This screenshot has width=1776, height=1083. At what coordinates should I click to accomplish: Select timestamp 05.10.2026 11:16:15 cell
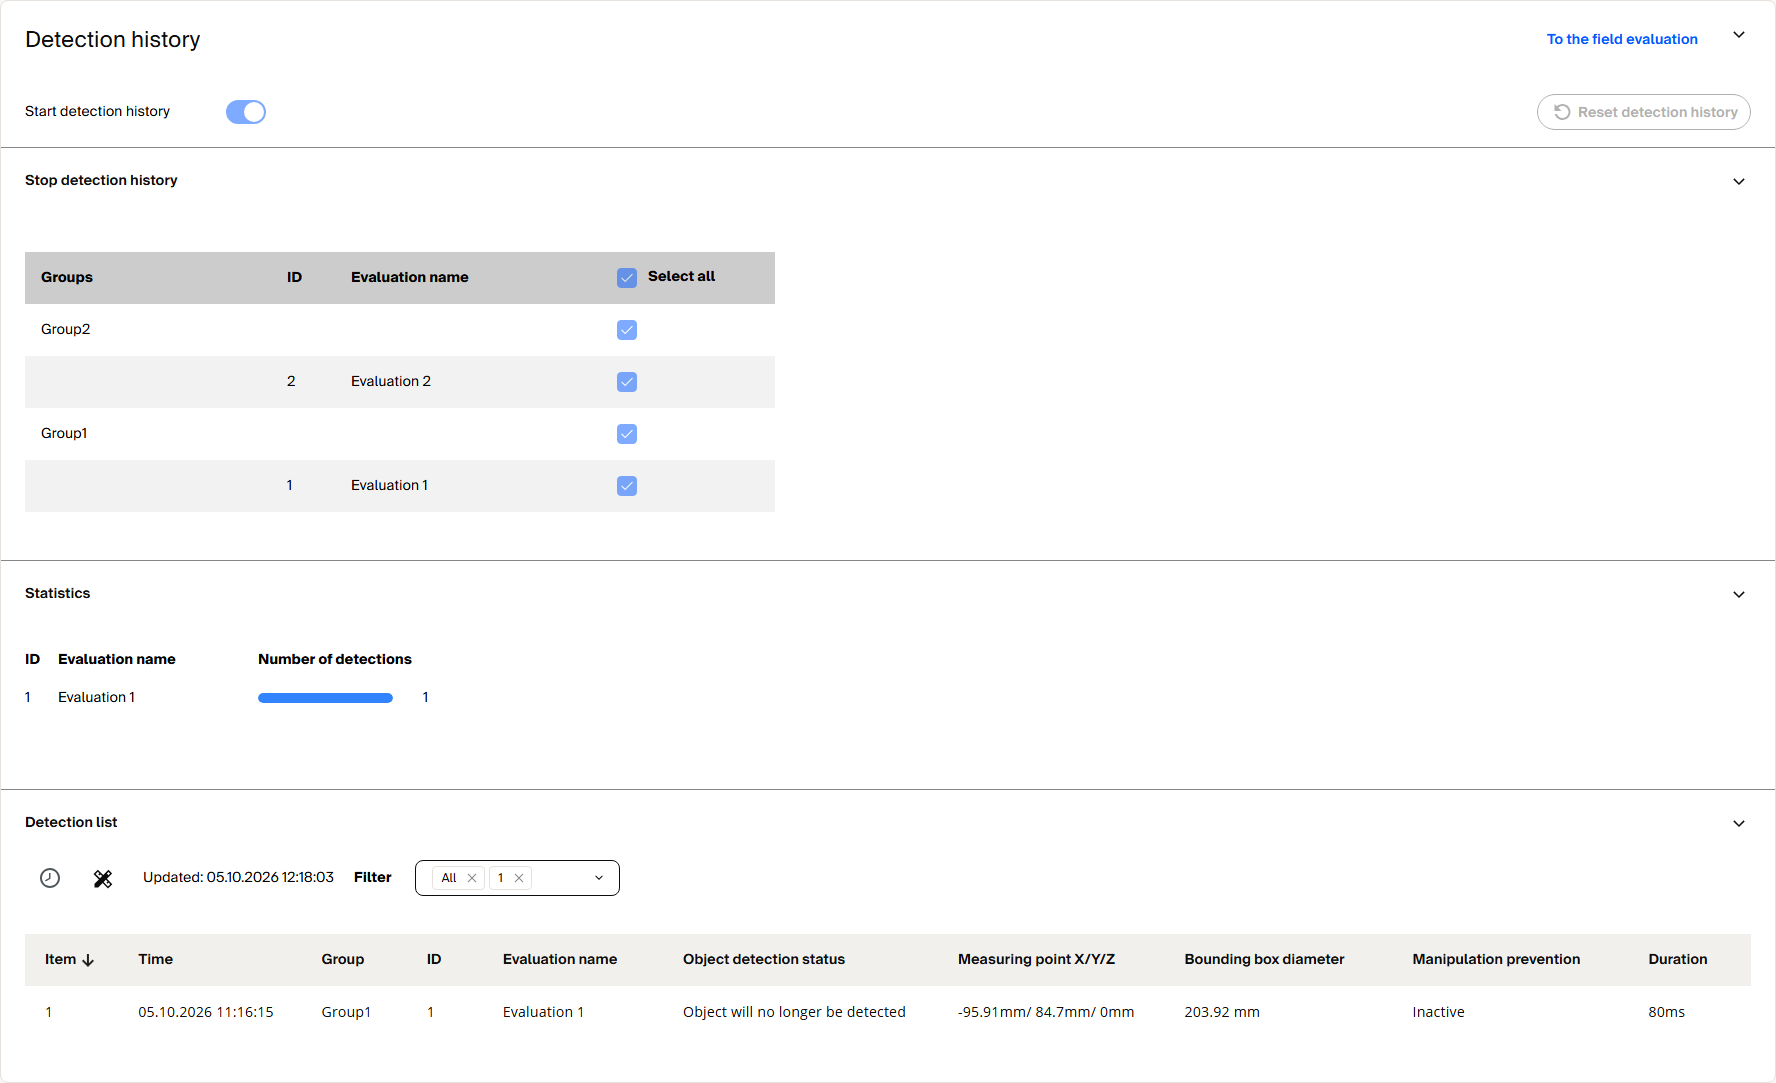206,1012
